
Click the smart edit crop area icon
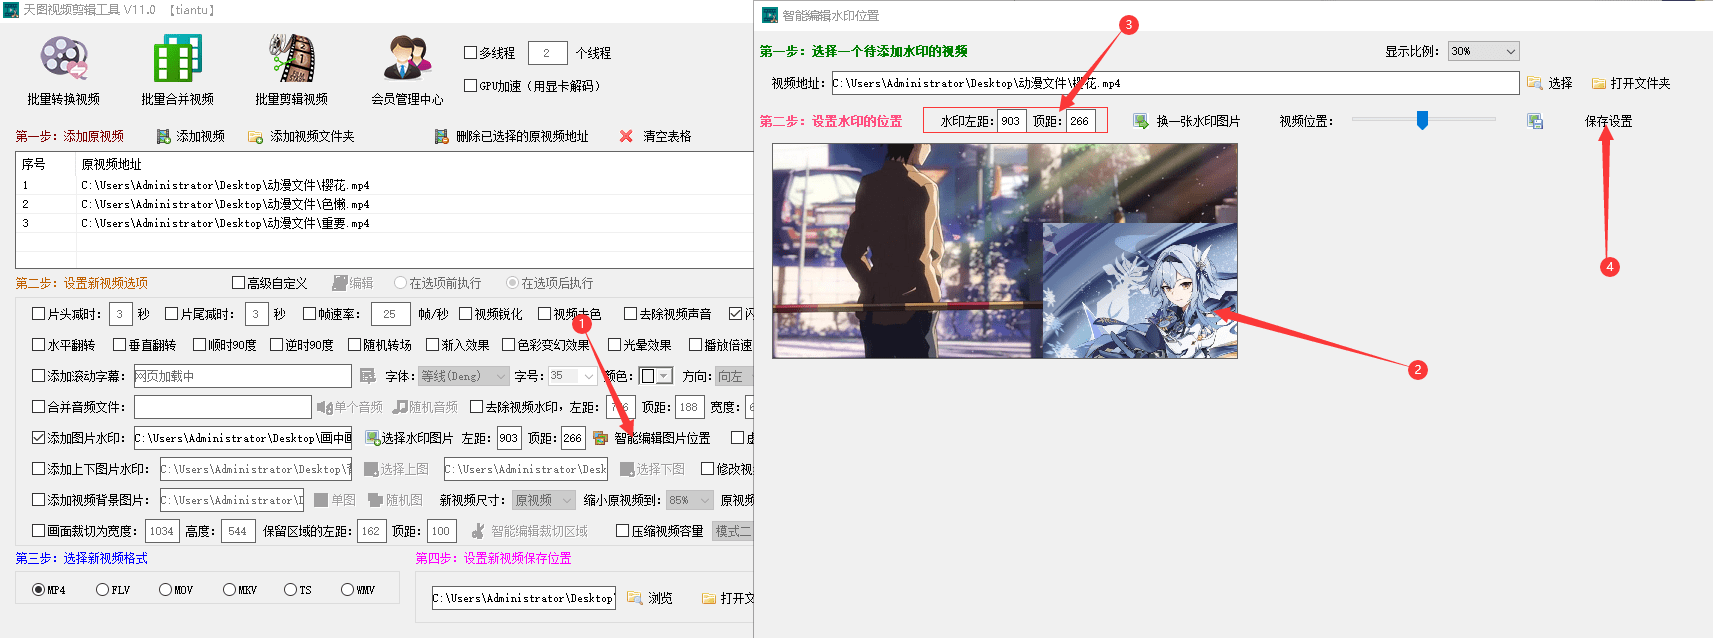point(478,531)
